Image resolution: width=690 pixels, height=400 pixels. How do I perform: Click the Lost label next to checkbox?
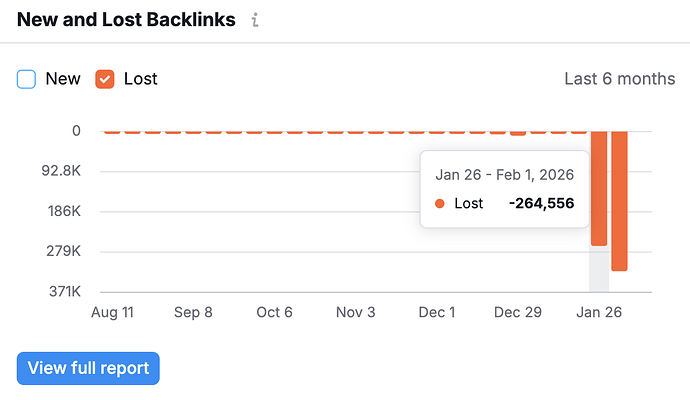(140, 79)
